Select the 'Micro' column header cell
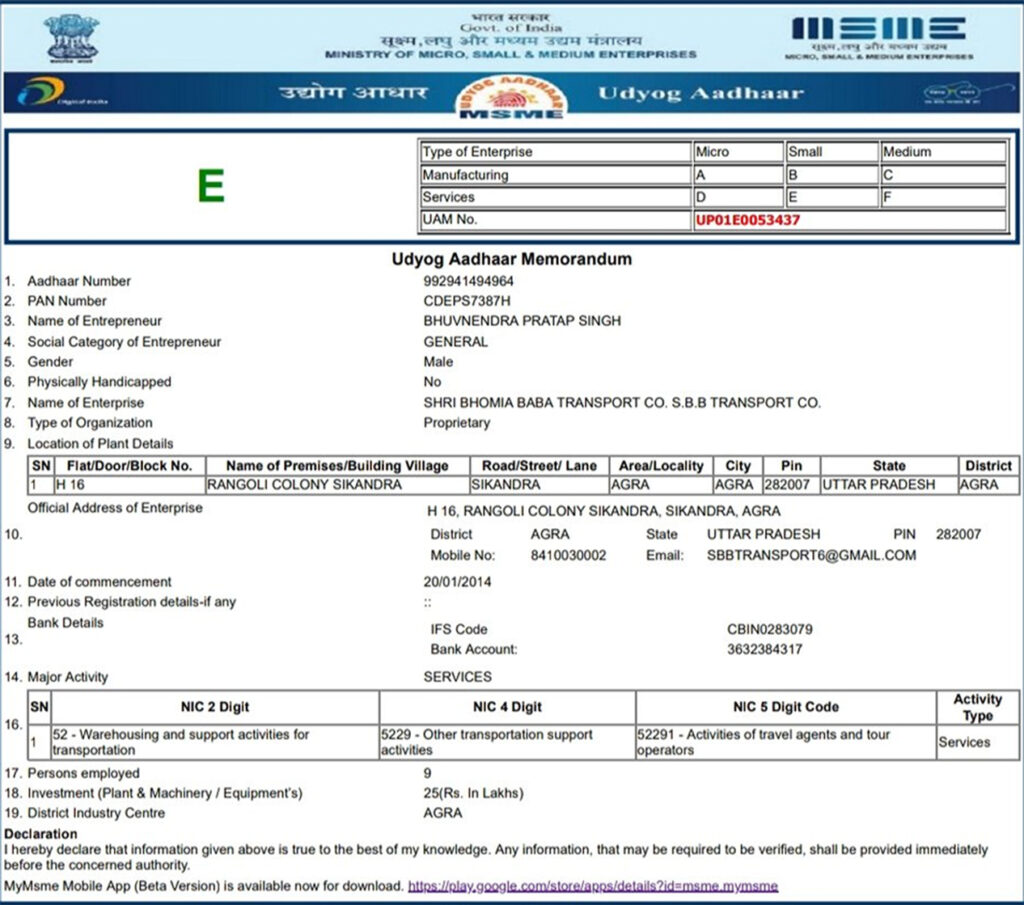Viewport: 1024px width, 905px height. point(738,152)
